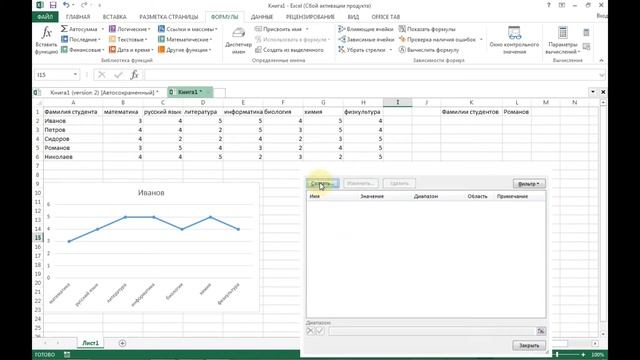Sort by the Диапазон column header
The width and height of the screenshot is (640, 360).
(426, 196)
